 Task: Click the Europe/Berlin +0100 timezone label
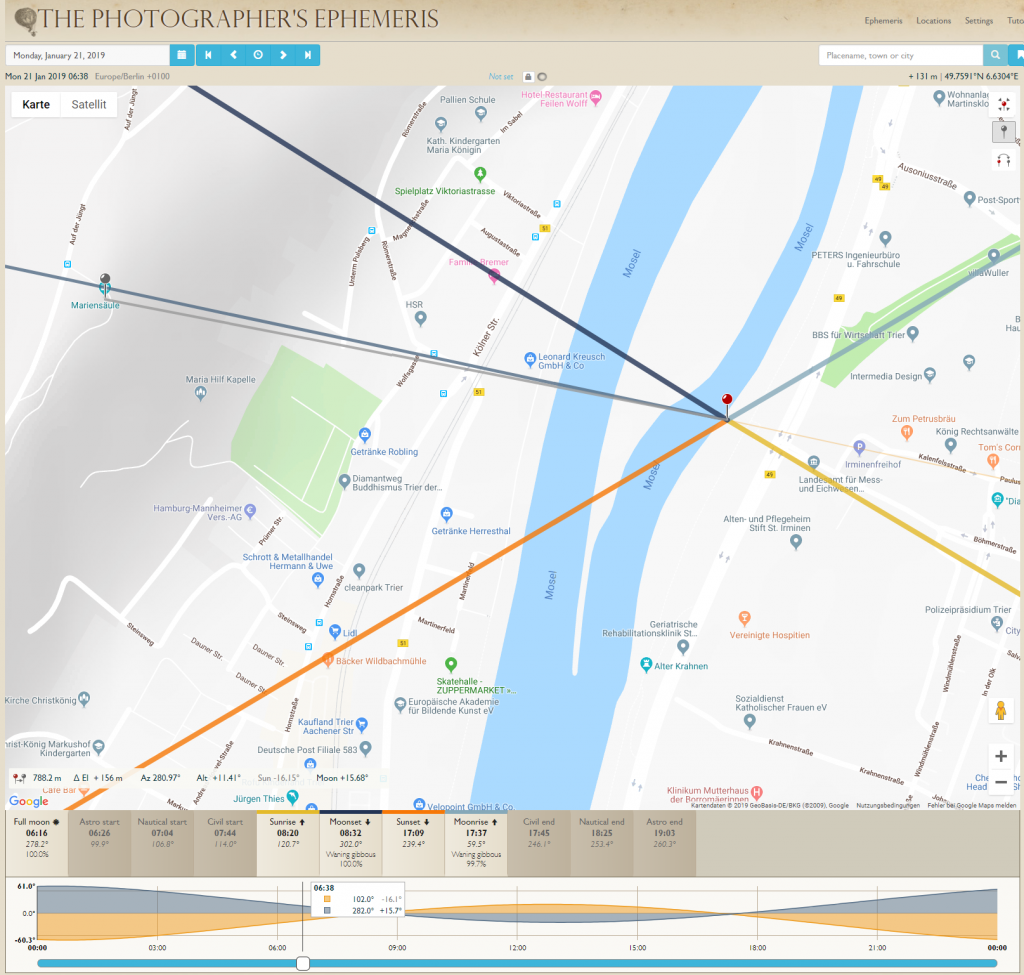(x=132, y=76)
